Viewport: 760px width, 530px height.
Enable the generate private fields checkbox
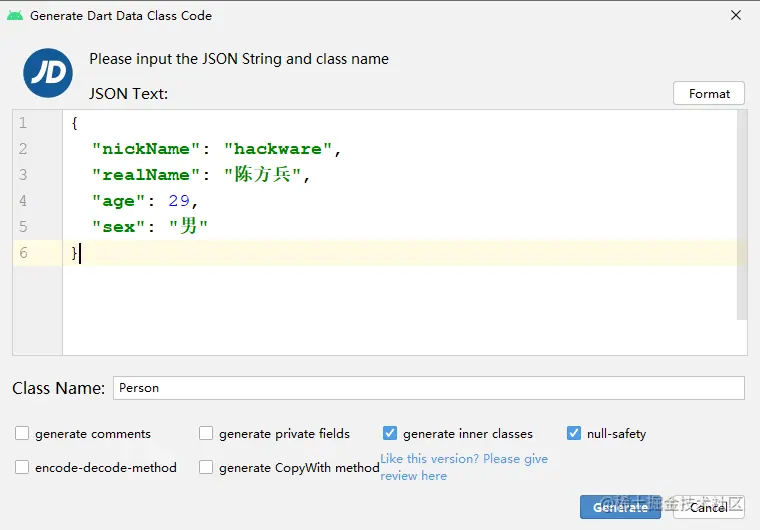(206, 433)
